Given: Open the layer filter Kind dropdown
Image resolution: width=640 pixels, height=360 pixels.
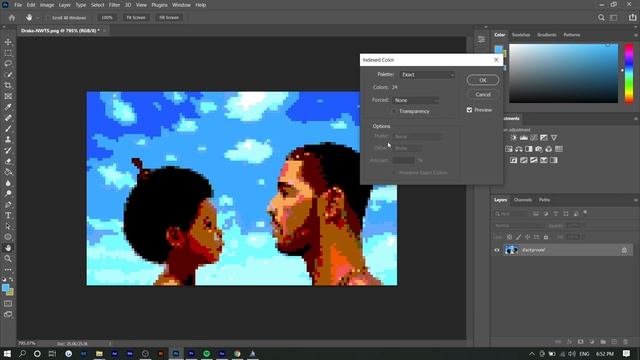Looking at the screenshot, I should [x=511, y=214].
